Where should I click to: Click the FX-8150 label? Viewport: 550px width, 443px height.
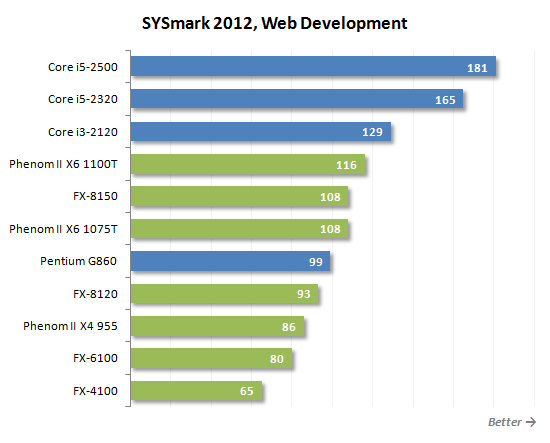click(95, 196)
